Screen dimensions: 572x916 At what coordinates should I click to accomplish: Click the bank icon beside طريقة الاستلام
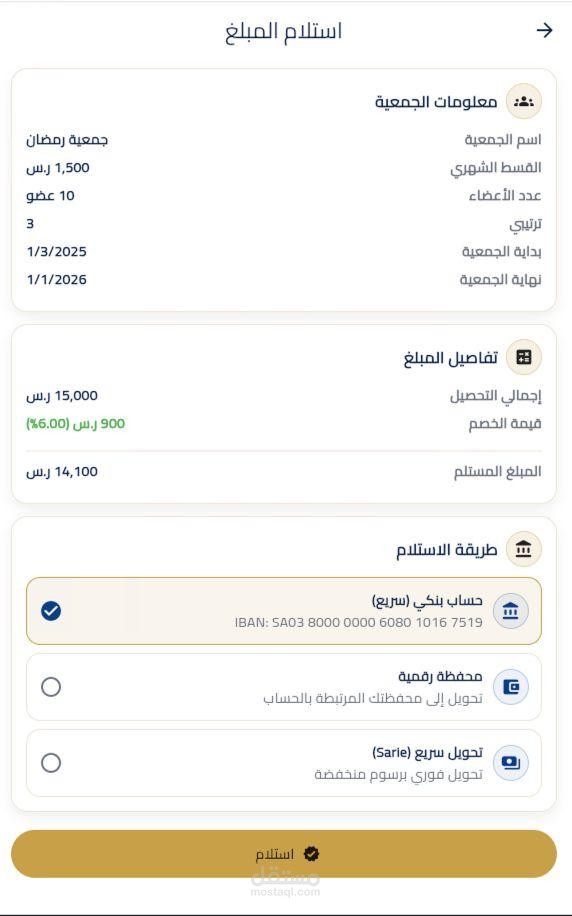tap(524, 549)
